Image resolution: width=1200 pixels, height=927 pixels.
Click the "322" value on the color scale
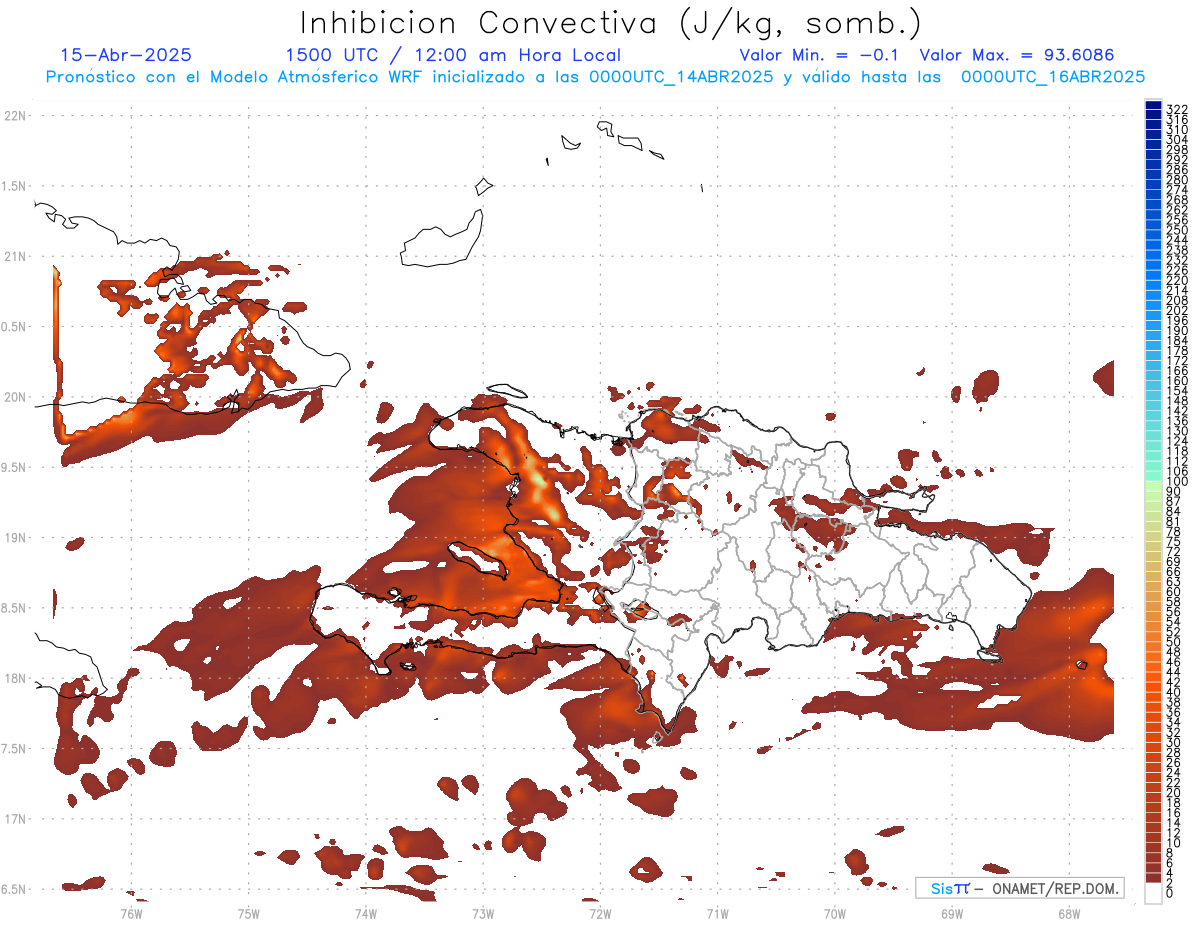[1177, 109]
